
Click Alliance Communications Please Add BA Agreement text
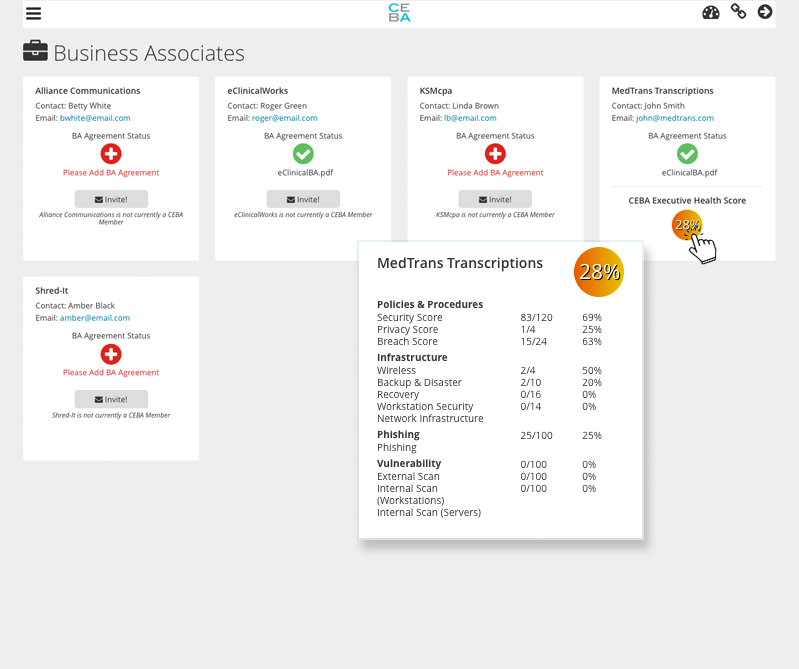(111, 173)
